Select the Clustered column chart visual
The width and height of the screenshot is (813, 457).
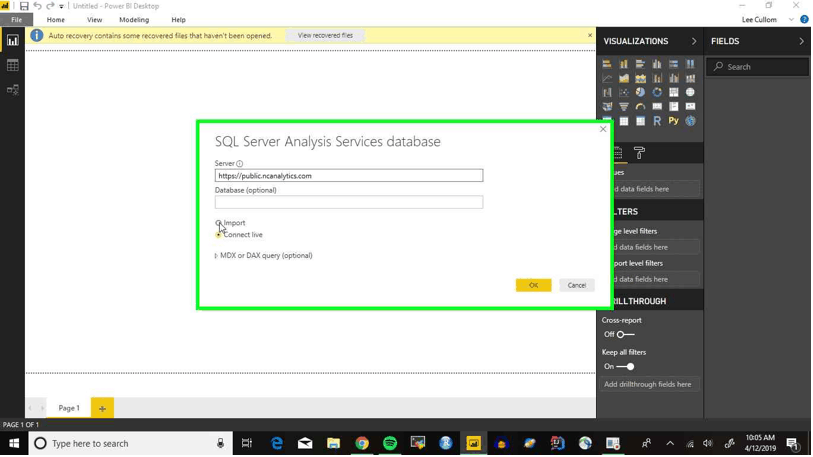point(657,64)
